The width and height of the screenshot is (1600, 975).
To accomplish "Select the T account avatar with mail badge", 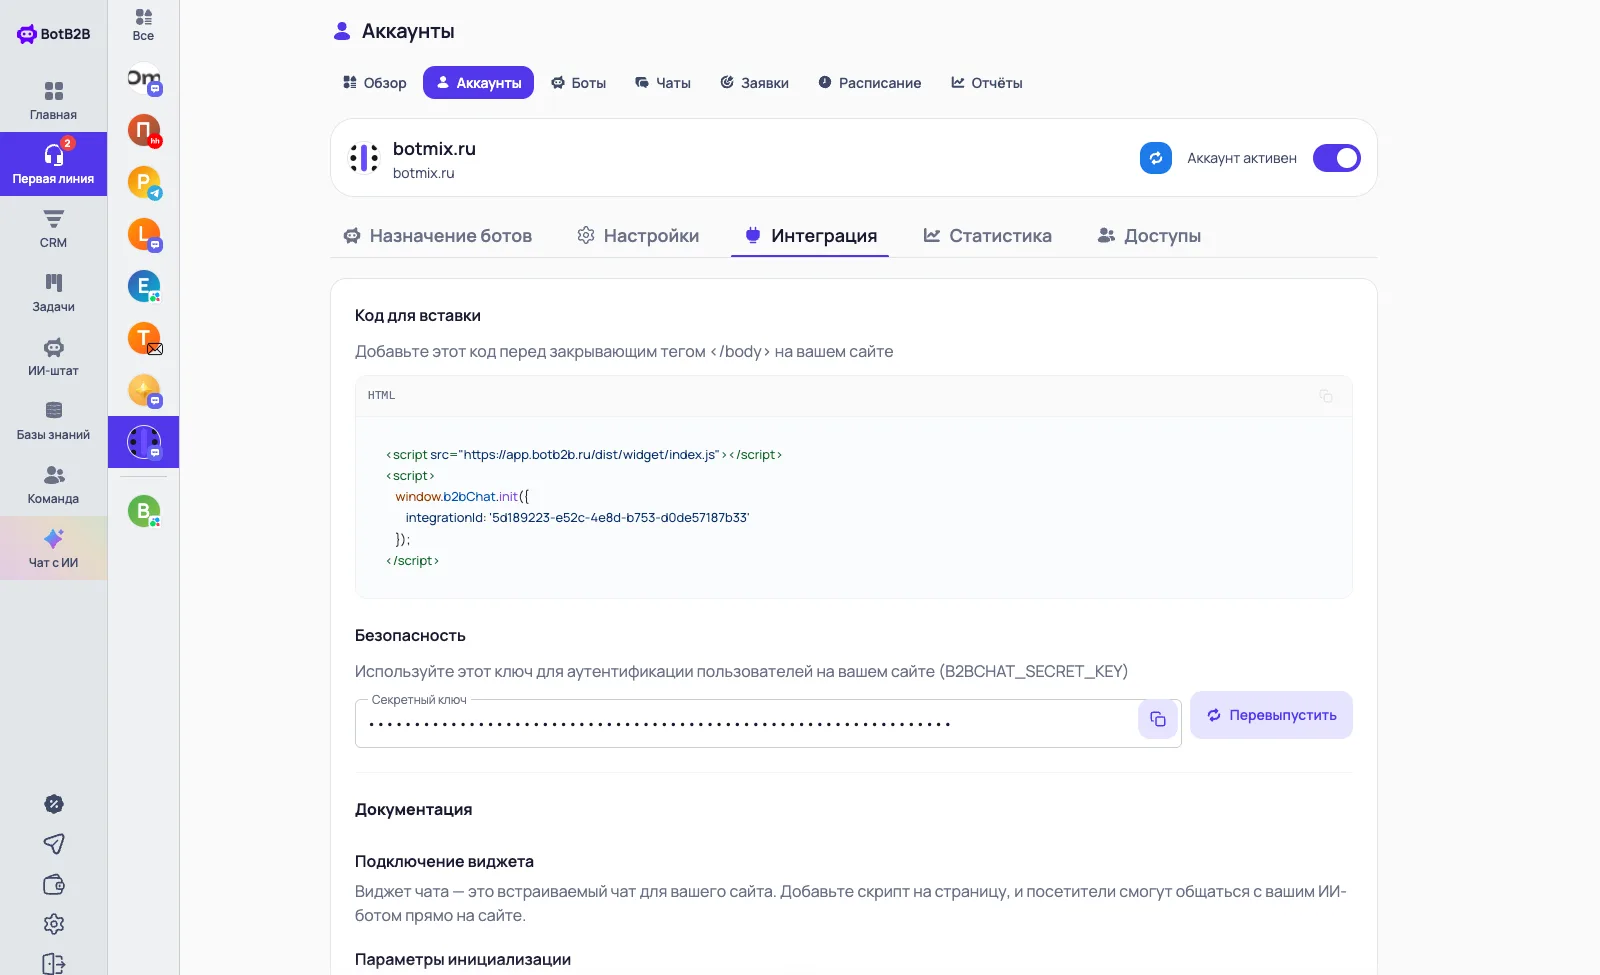I will click(144, 338).
